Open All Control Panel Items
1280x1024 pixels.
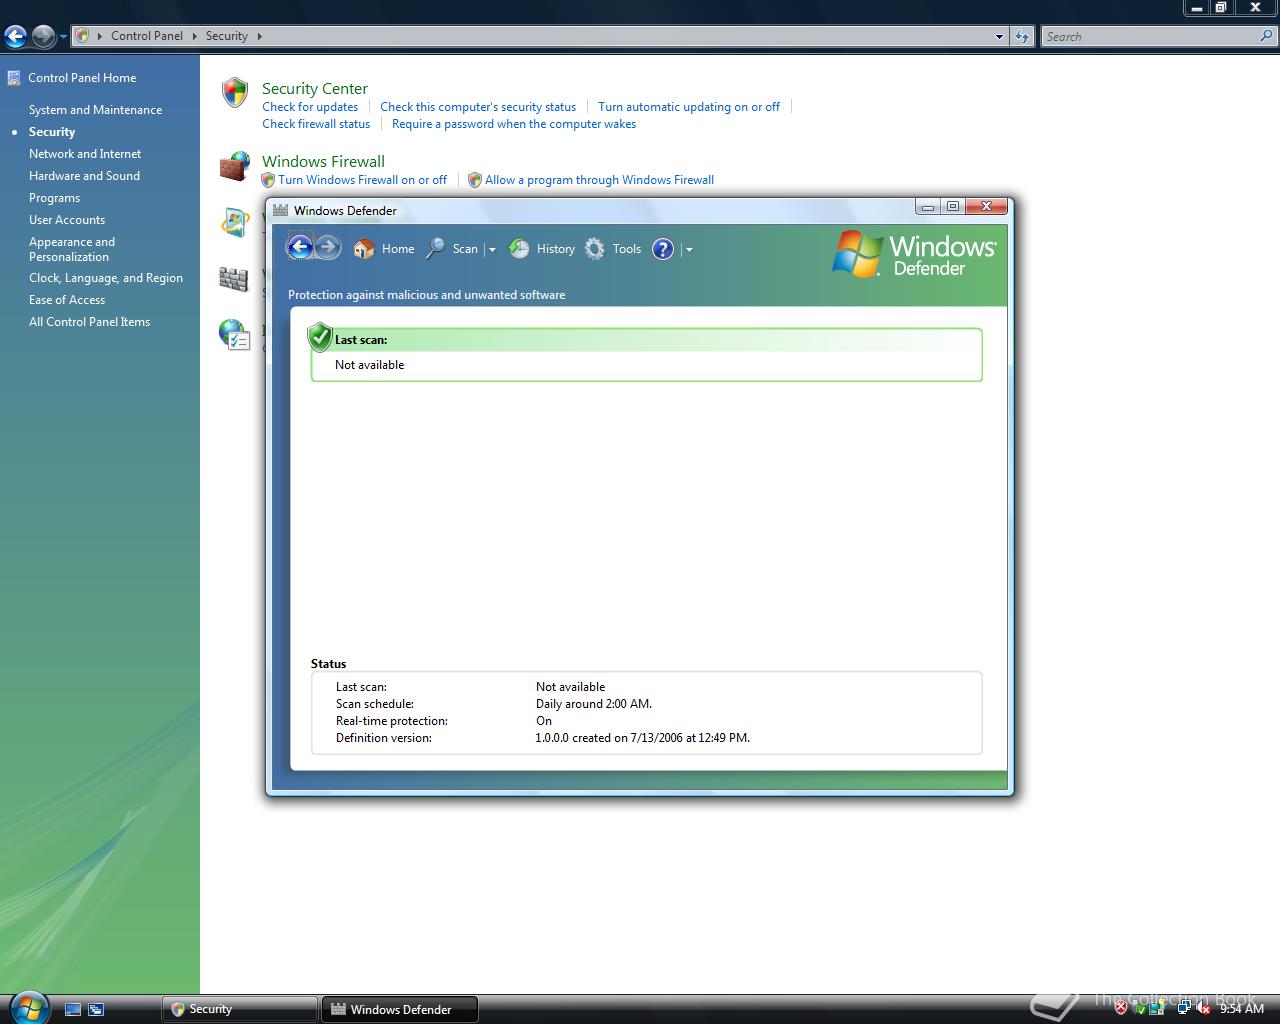tap(89, 322)
